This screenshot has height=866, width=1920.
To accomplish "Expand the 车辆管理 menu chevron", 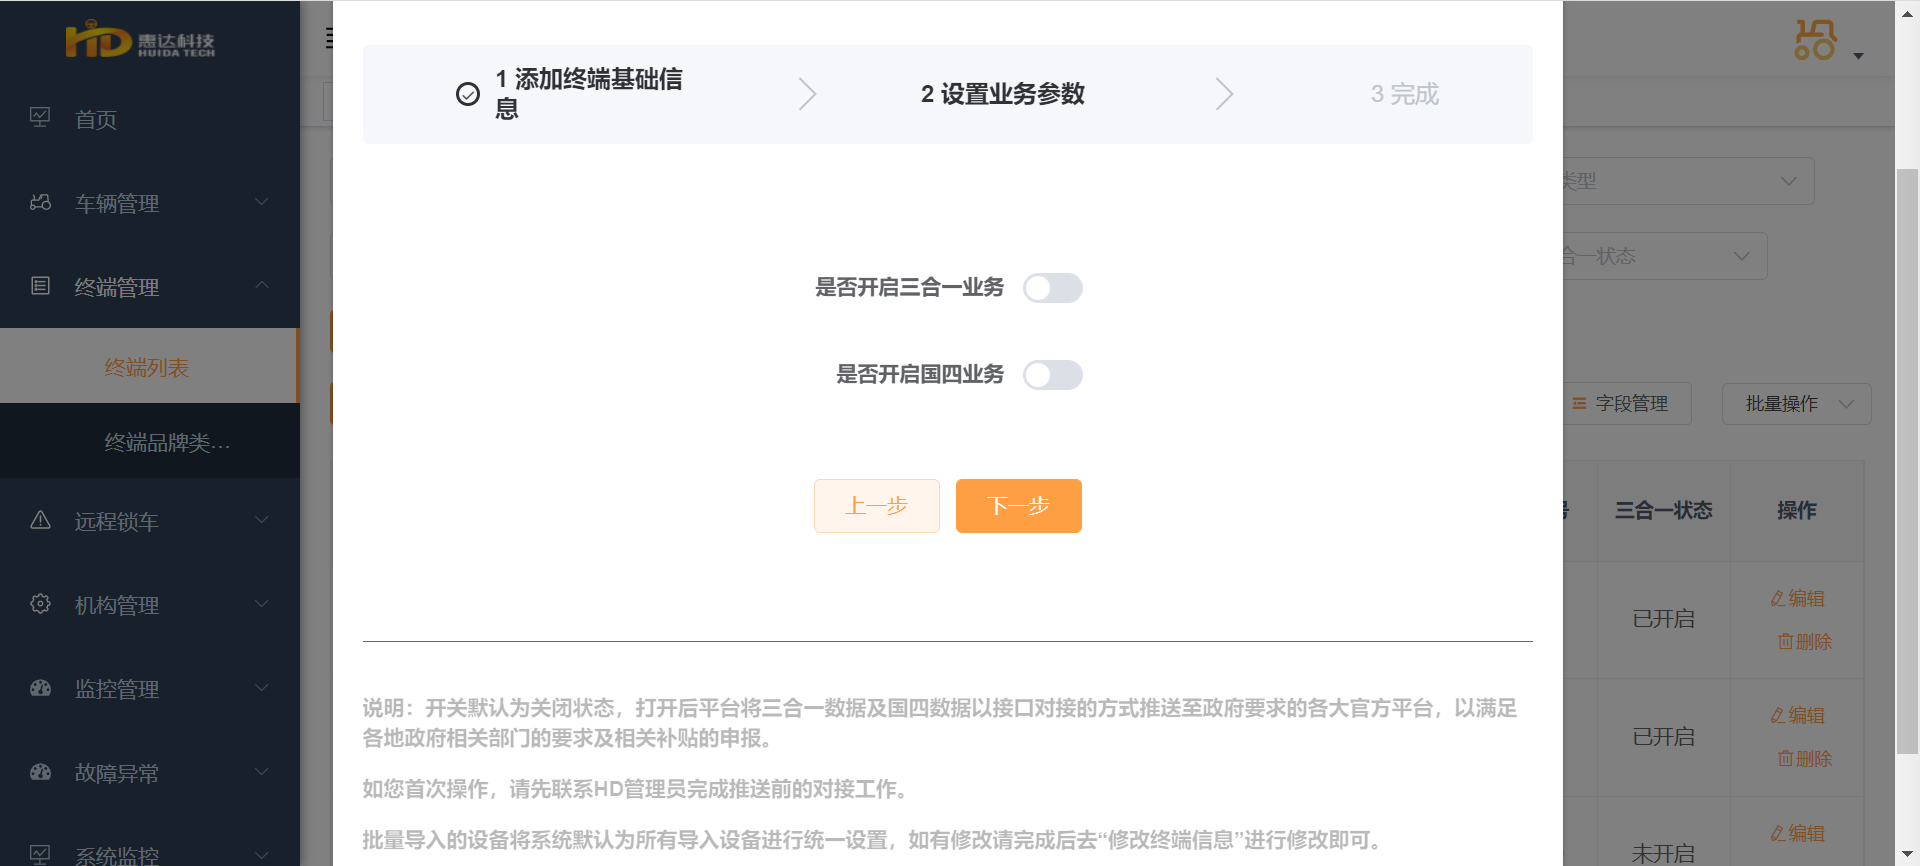I will tap(262, 202).
